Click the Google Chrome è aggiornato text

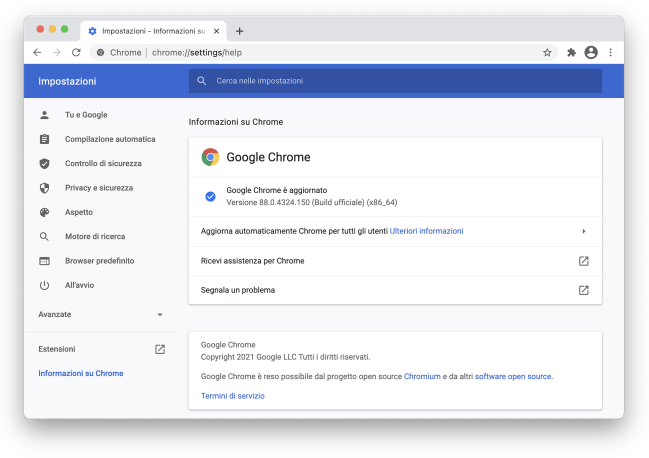pyautogui.click(x=276, y=190)
